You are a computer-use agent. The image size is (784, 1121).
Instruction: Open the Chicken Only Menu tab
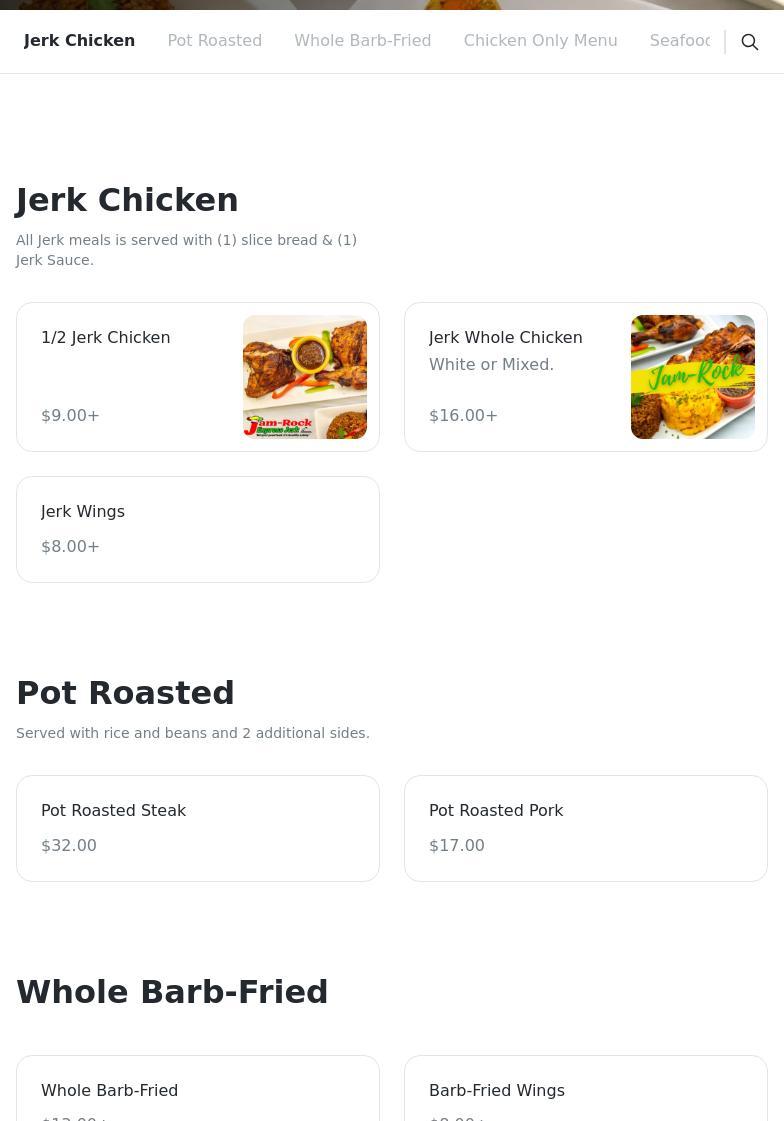(540, 41)
